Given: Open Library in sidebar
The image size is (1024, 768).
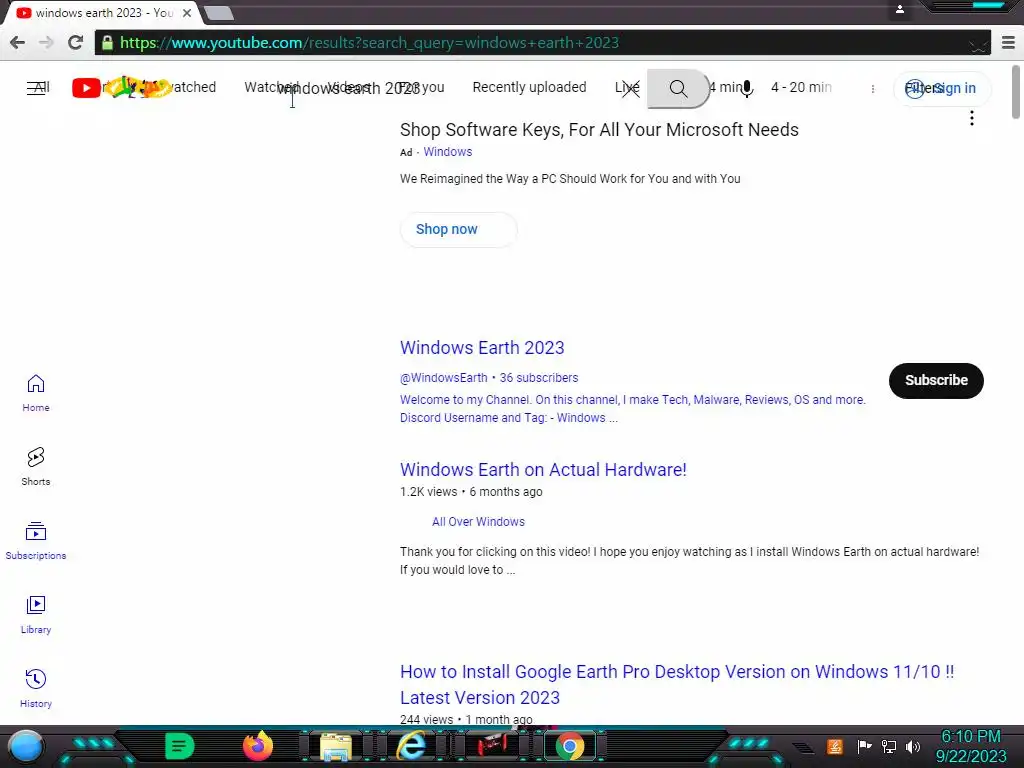Looking at the screenshot, I should (x=36, y=615).
